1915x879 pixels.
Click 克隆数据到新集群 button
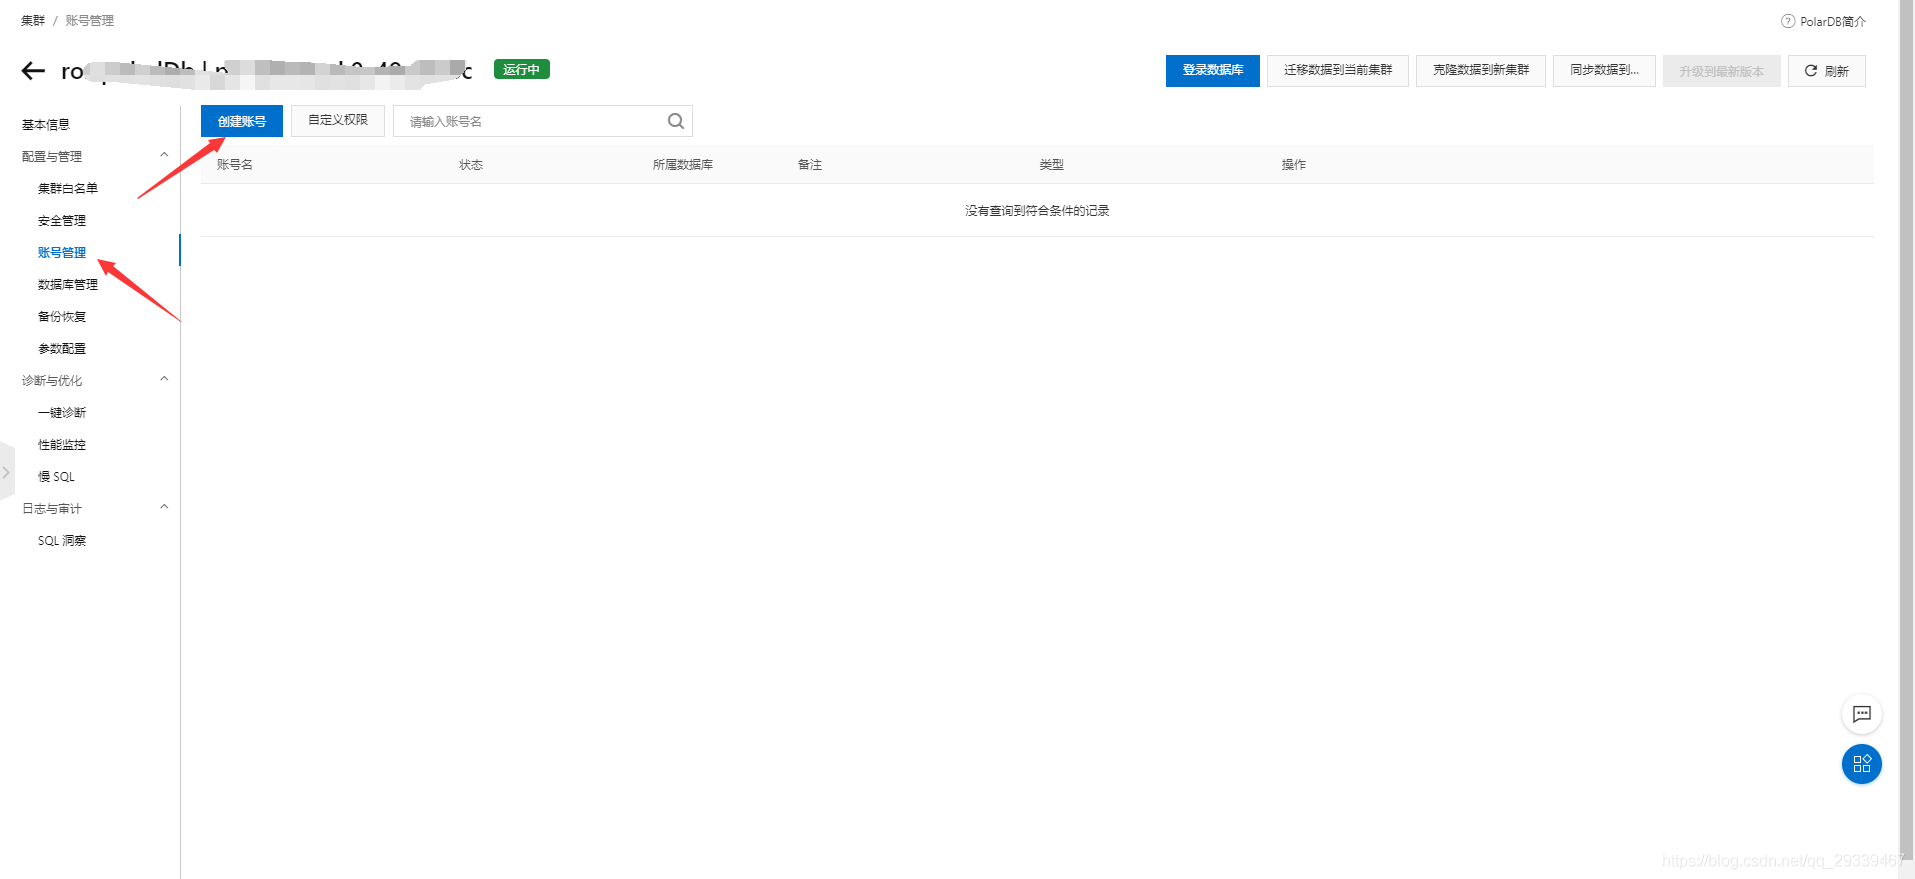(x=1481, y=70)
